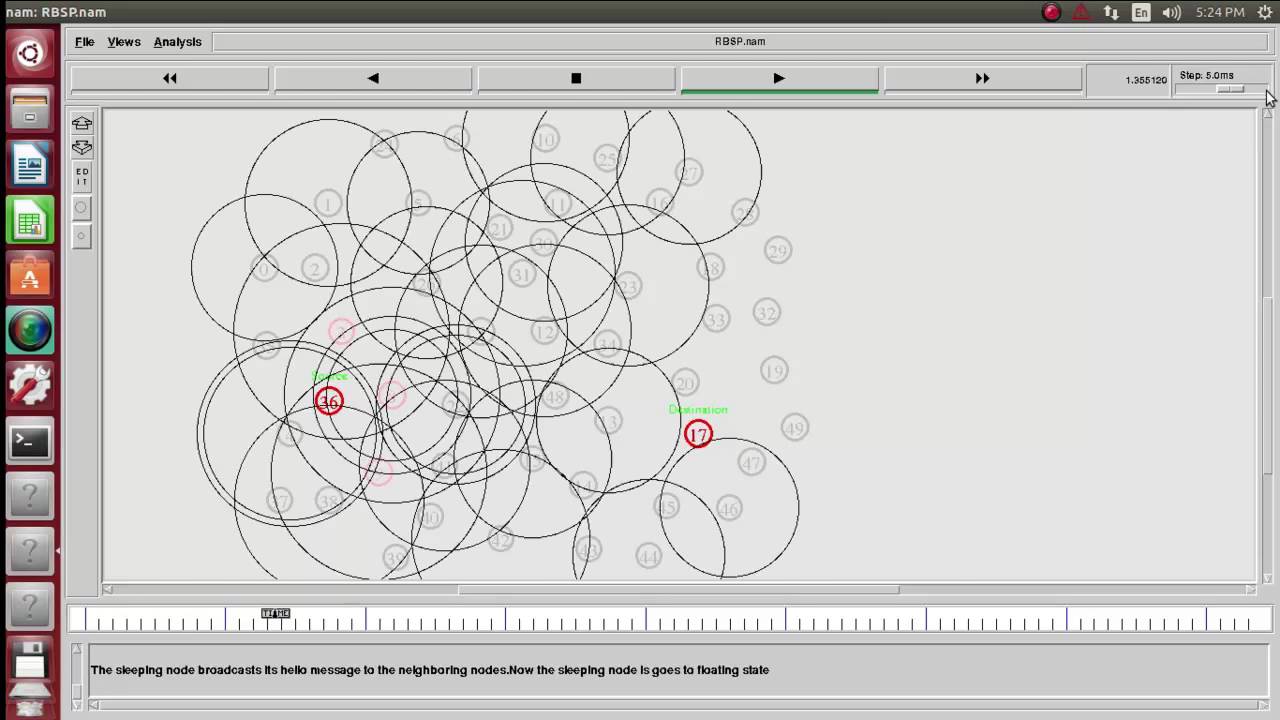Screen dimensions: 1280x720
Task: Click node 19 in the topology
Action: click(x=774, y=371)
